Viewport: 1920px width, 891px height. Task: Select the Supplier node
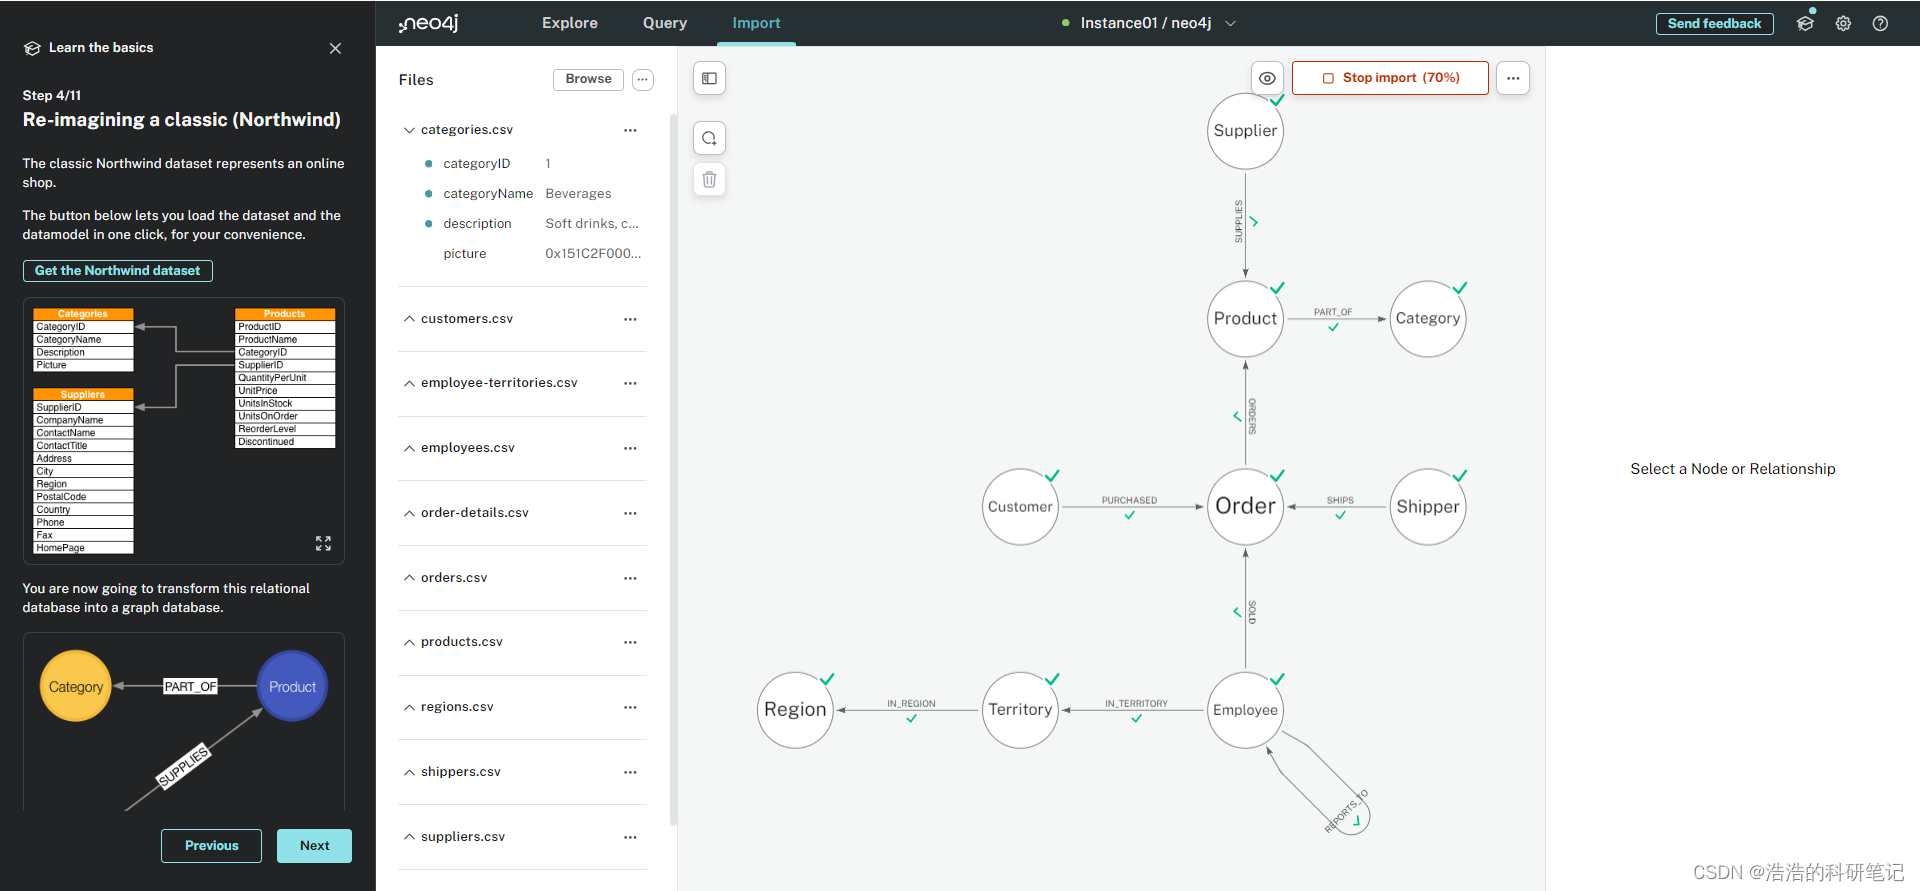[1245, 131]
